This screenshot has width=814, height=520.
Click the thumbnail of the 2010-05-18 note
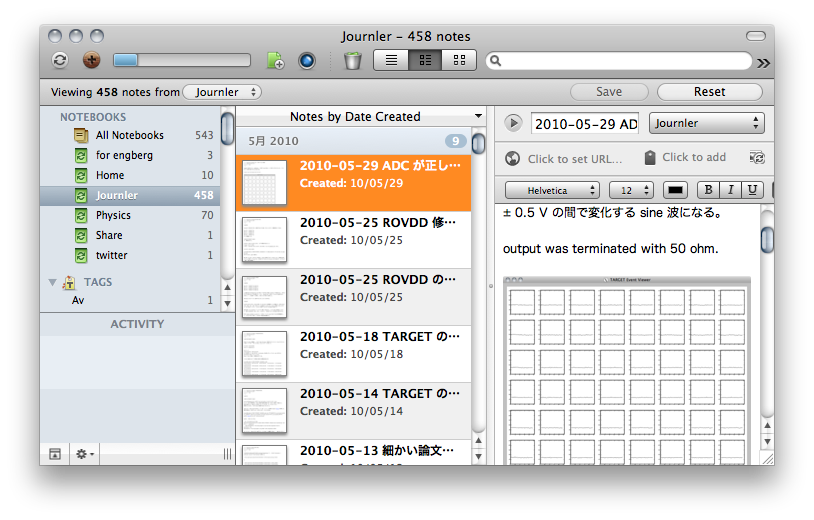[x=265, y=354]
